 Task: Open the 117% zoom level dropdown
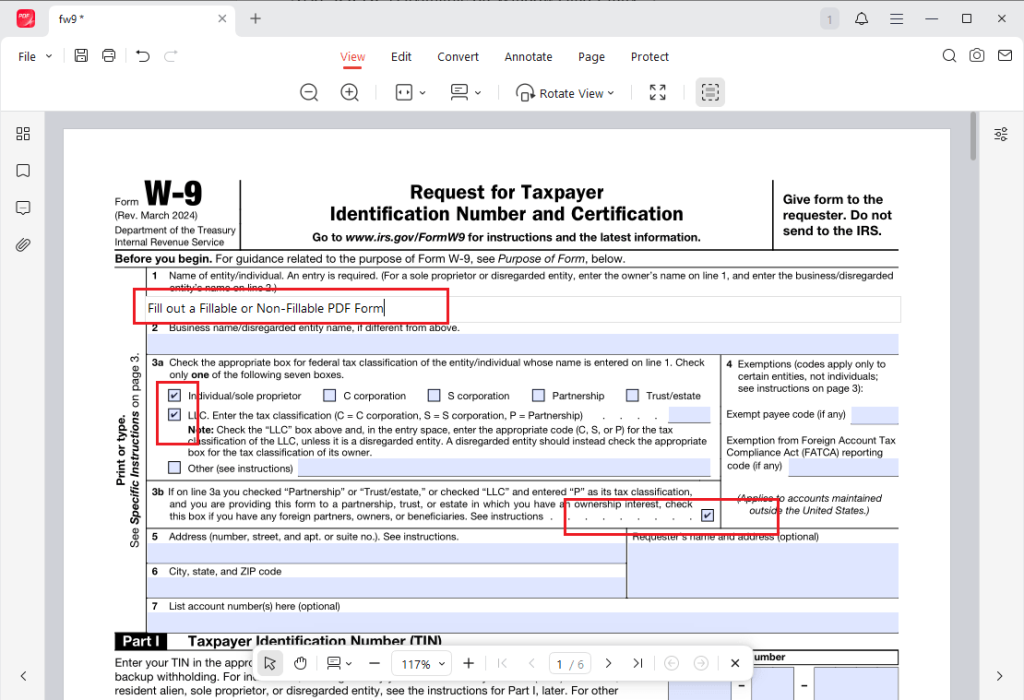(422, 664)
